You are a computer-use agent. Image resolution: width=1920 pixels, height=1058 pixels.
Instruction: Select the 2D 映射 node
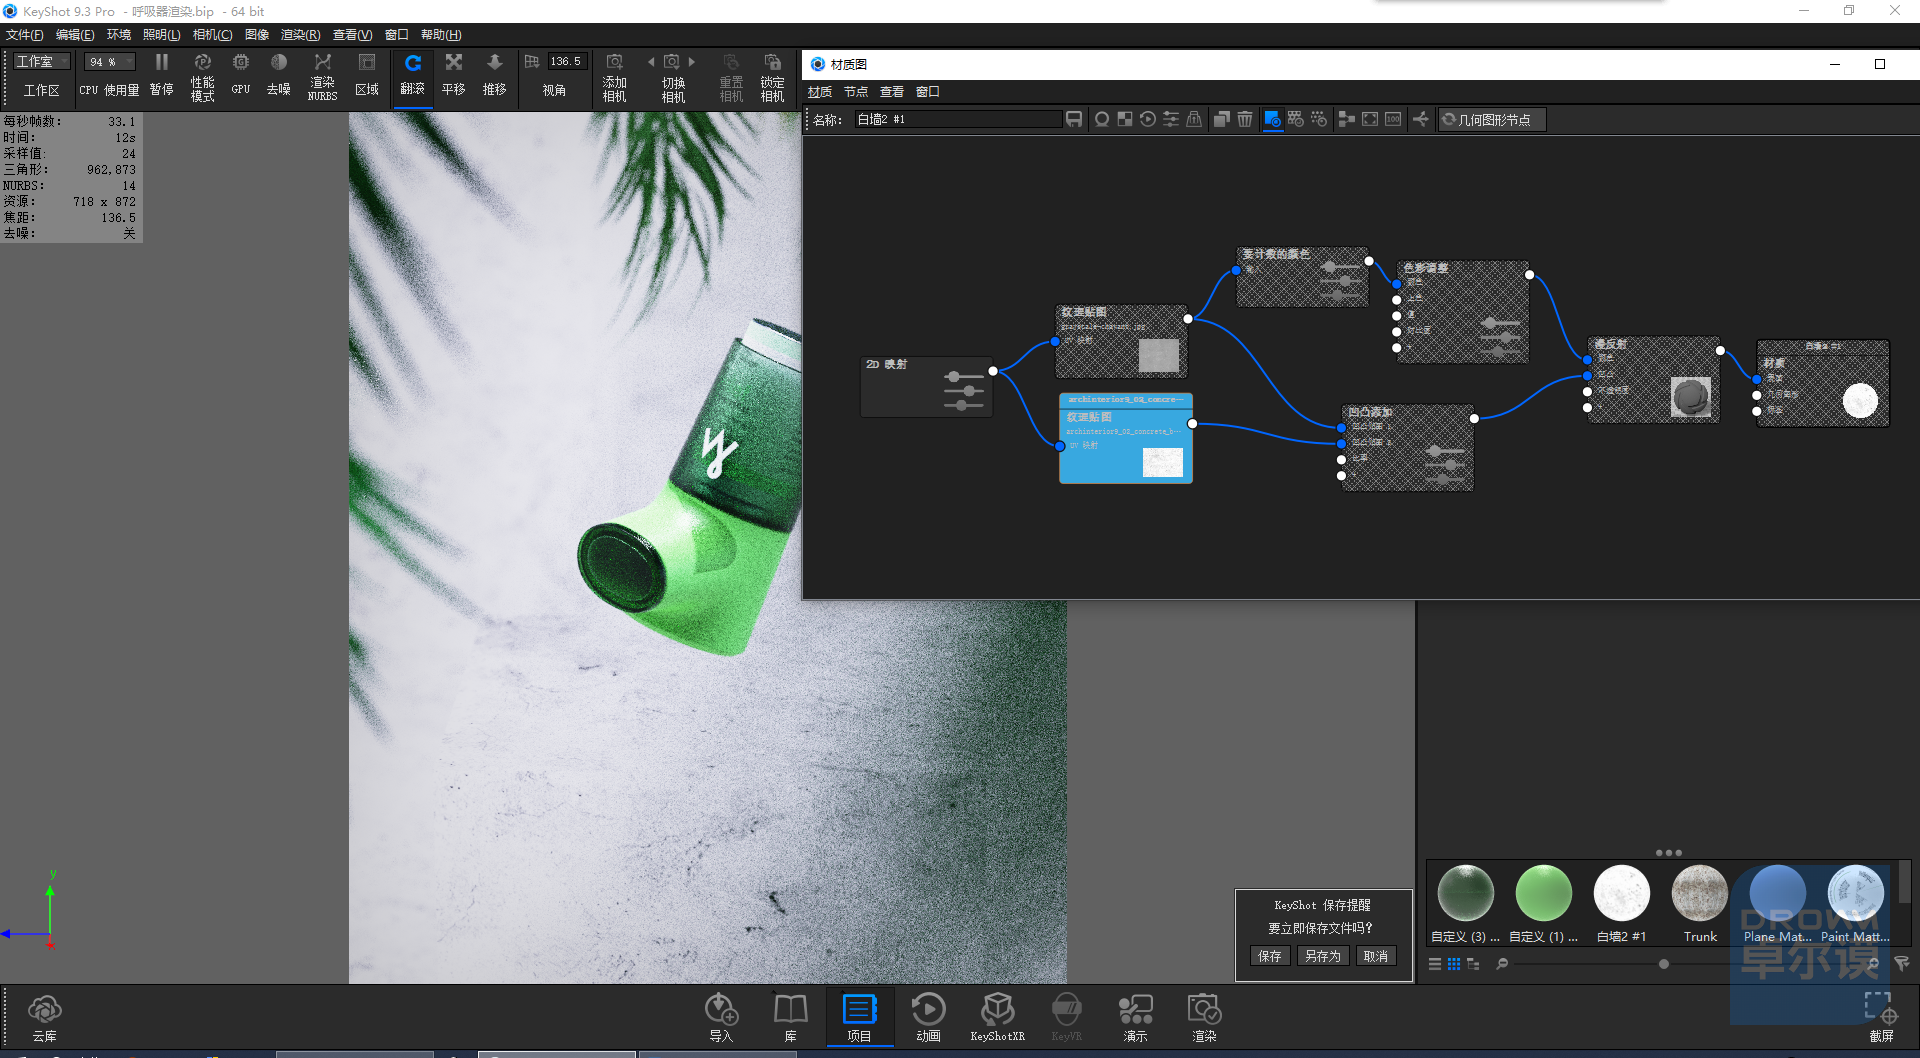tap(926, 387)
